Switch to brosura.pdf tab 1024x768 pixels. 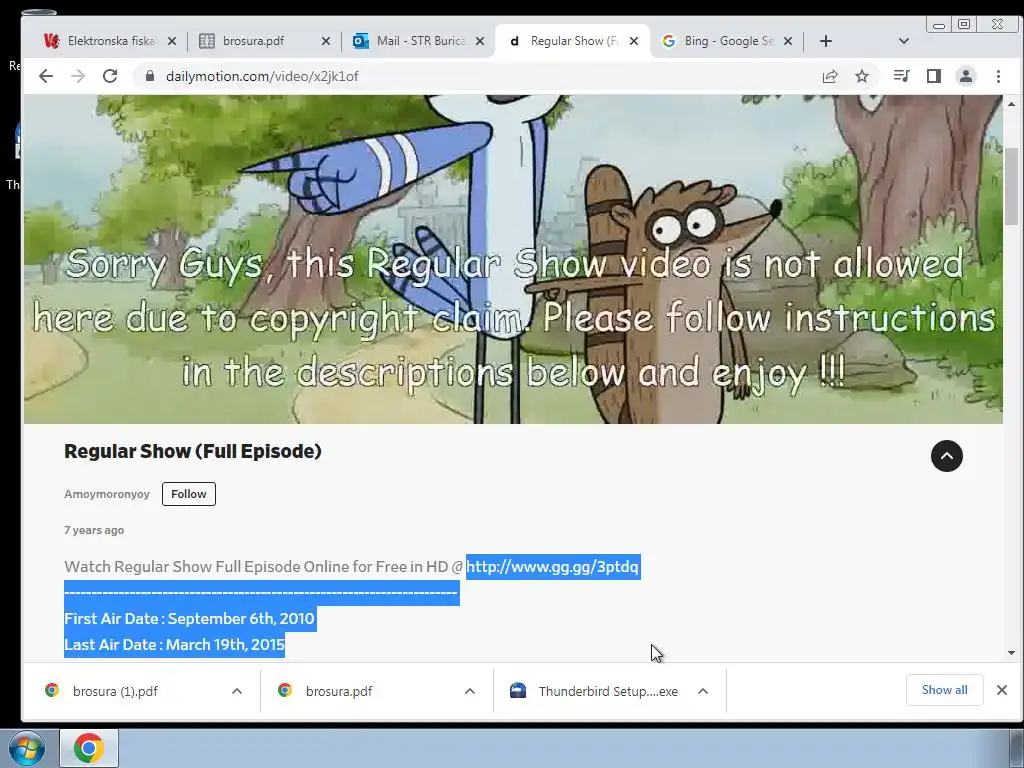point(264,41)
